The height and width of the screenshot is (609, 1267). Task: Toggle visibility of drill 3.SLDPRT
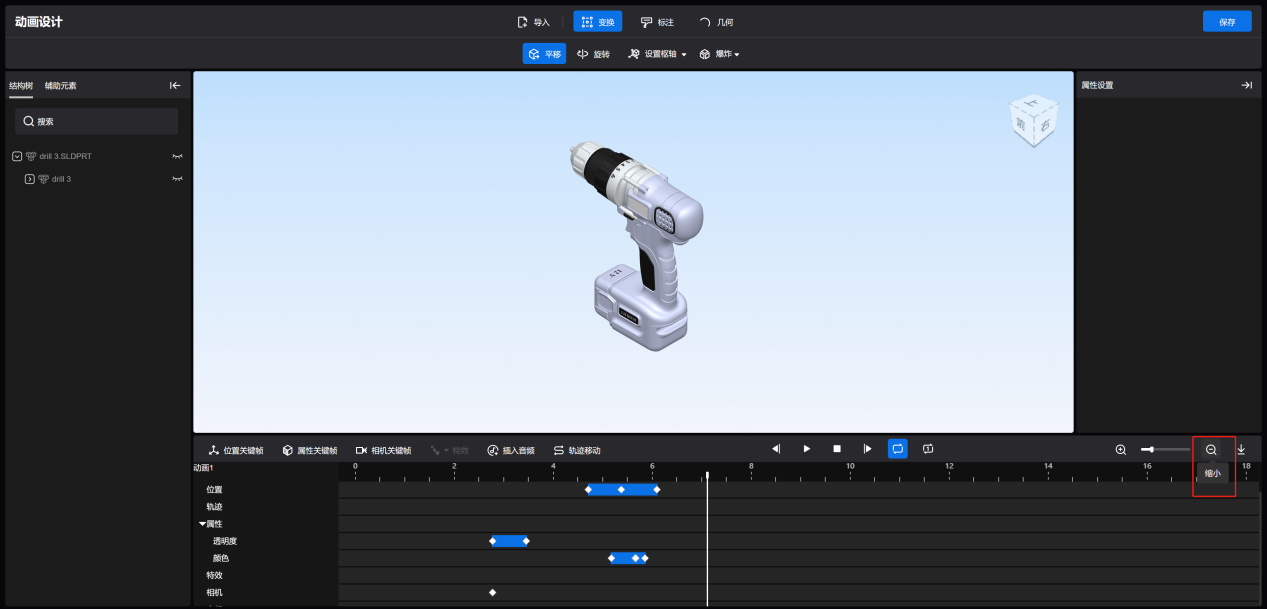178,156
